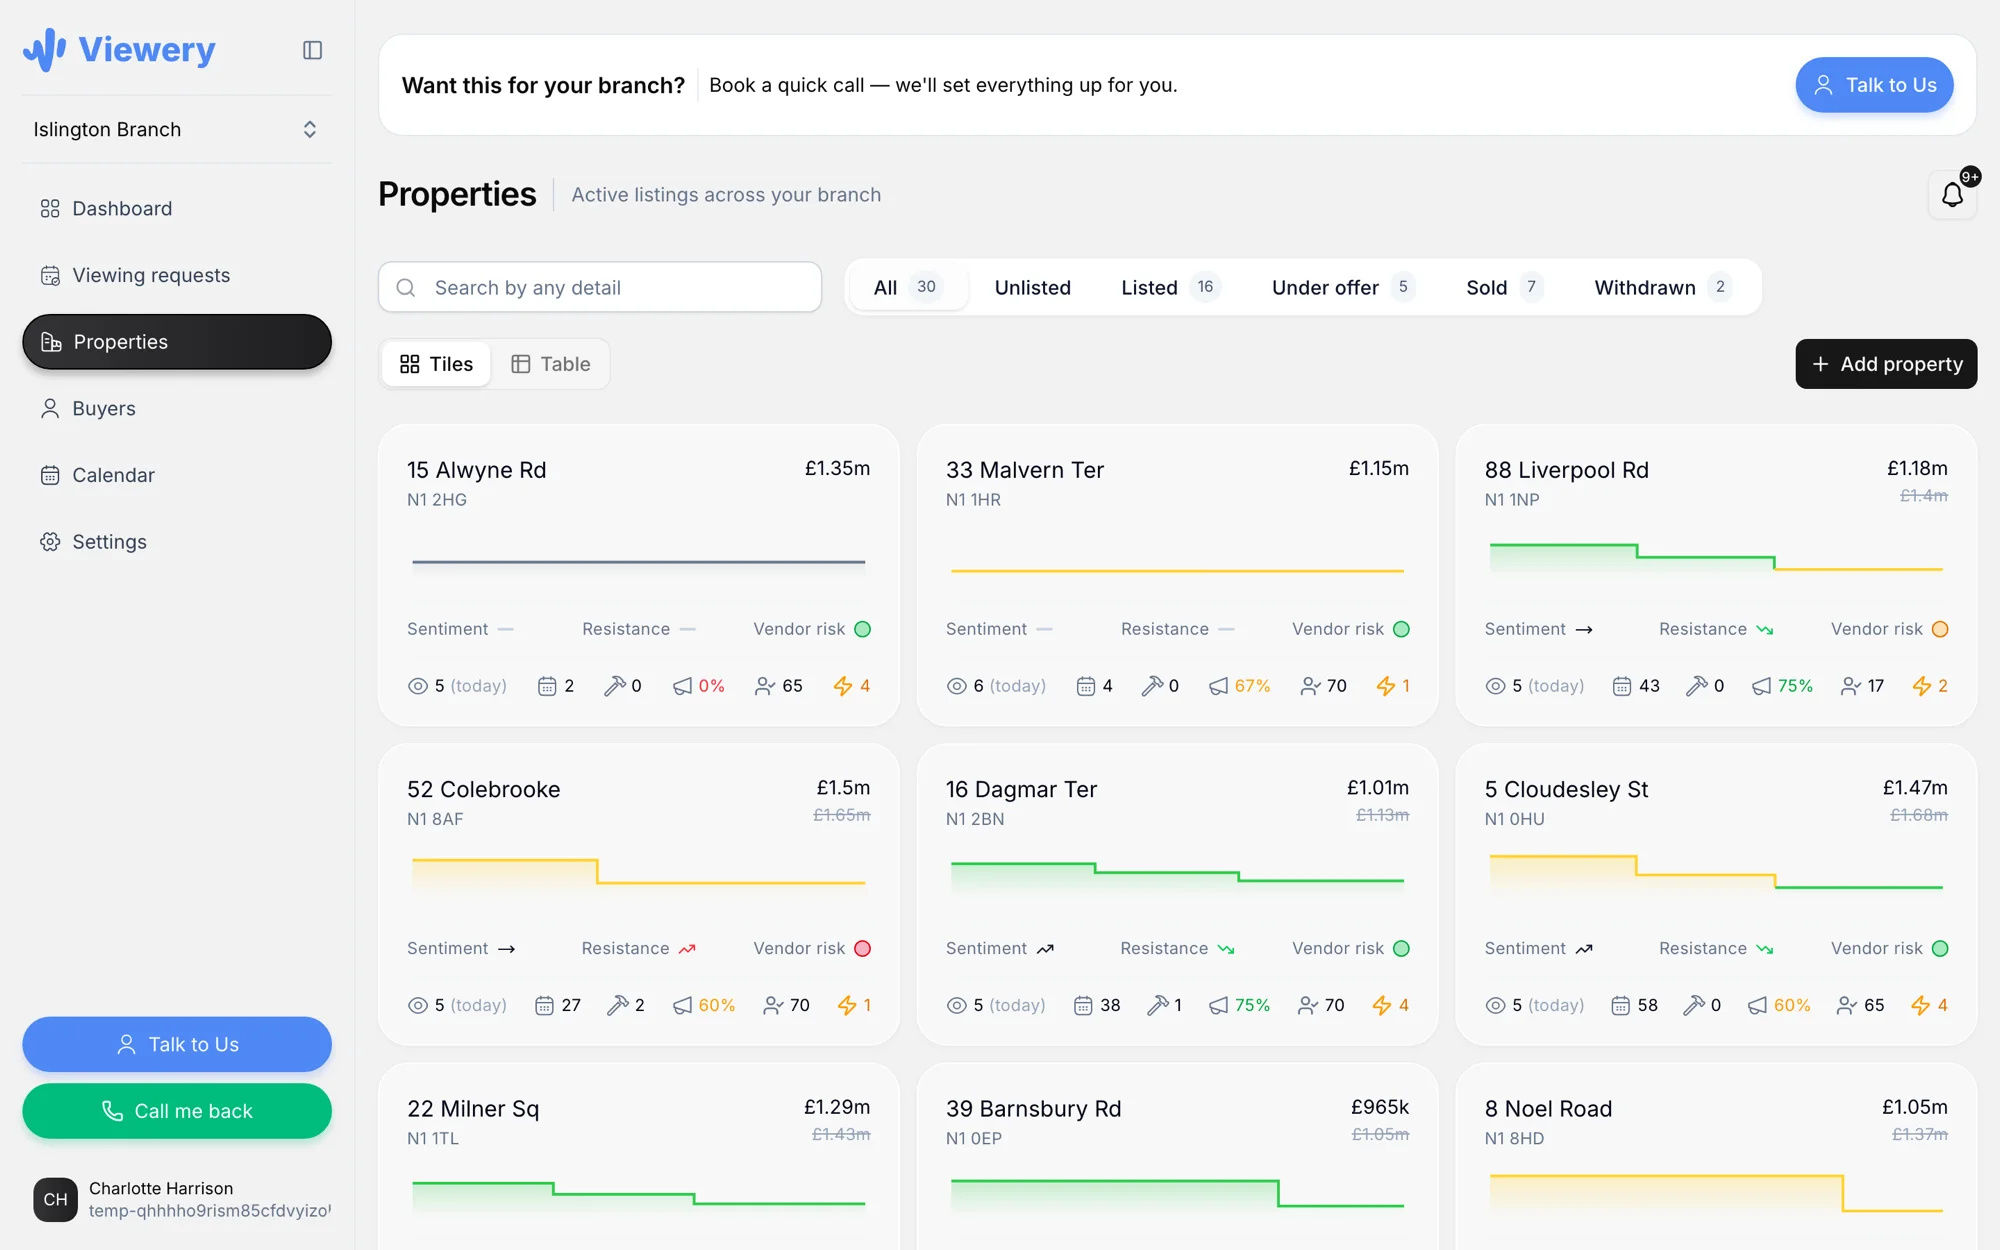
Task: Click green vendor risk dot on 15 Alwyne Rd
Action: 863,630
